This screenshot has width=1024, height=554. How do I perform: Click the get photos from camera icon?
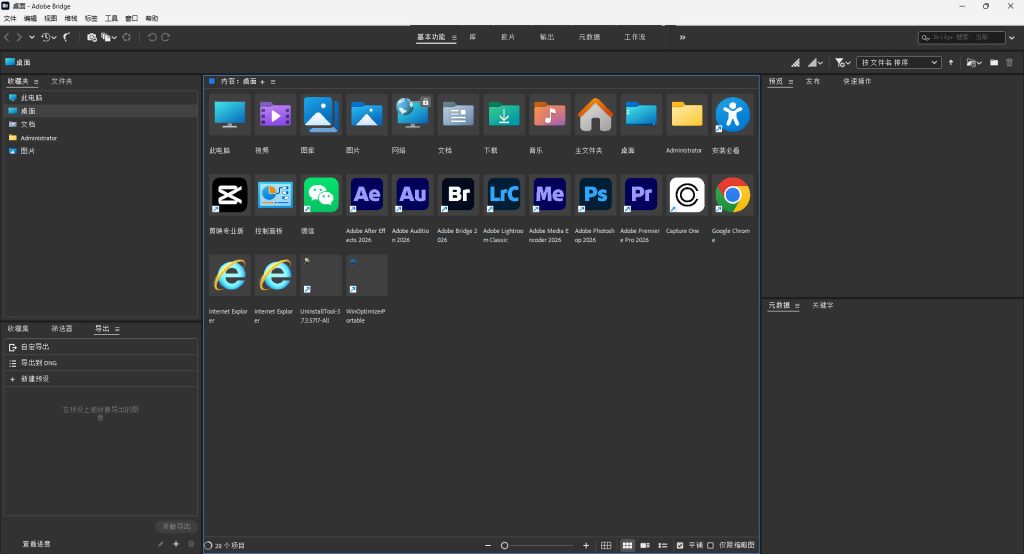[91, 37]
